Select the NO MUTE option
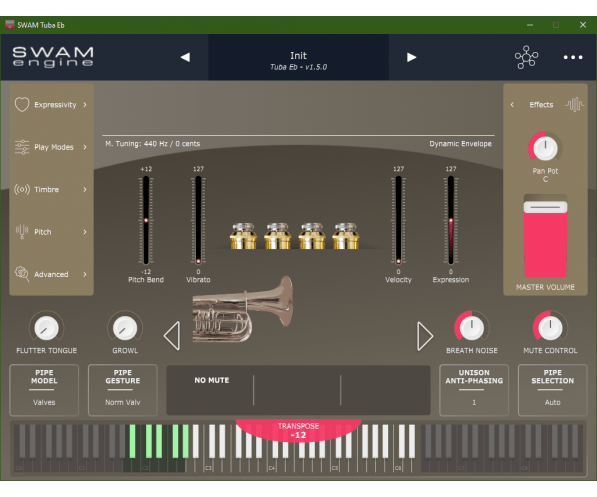 pyautogui.click(x=212, y=380)
